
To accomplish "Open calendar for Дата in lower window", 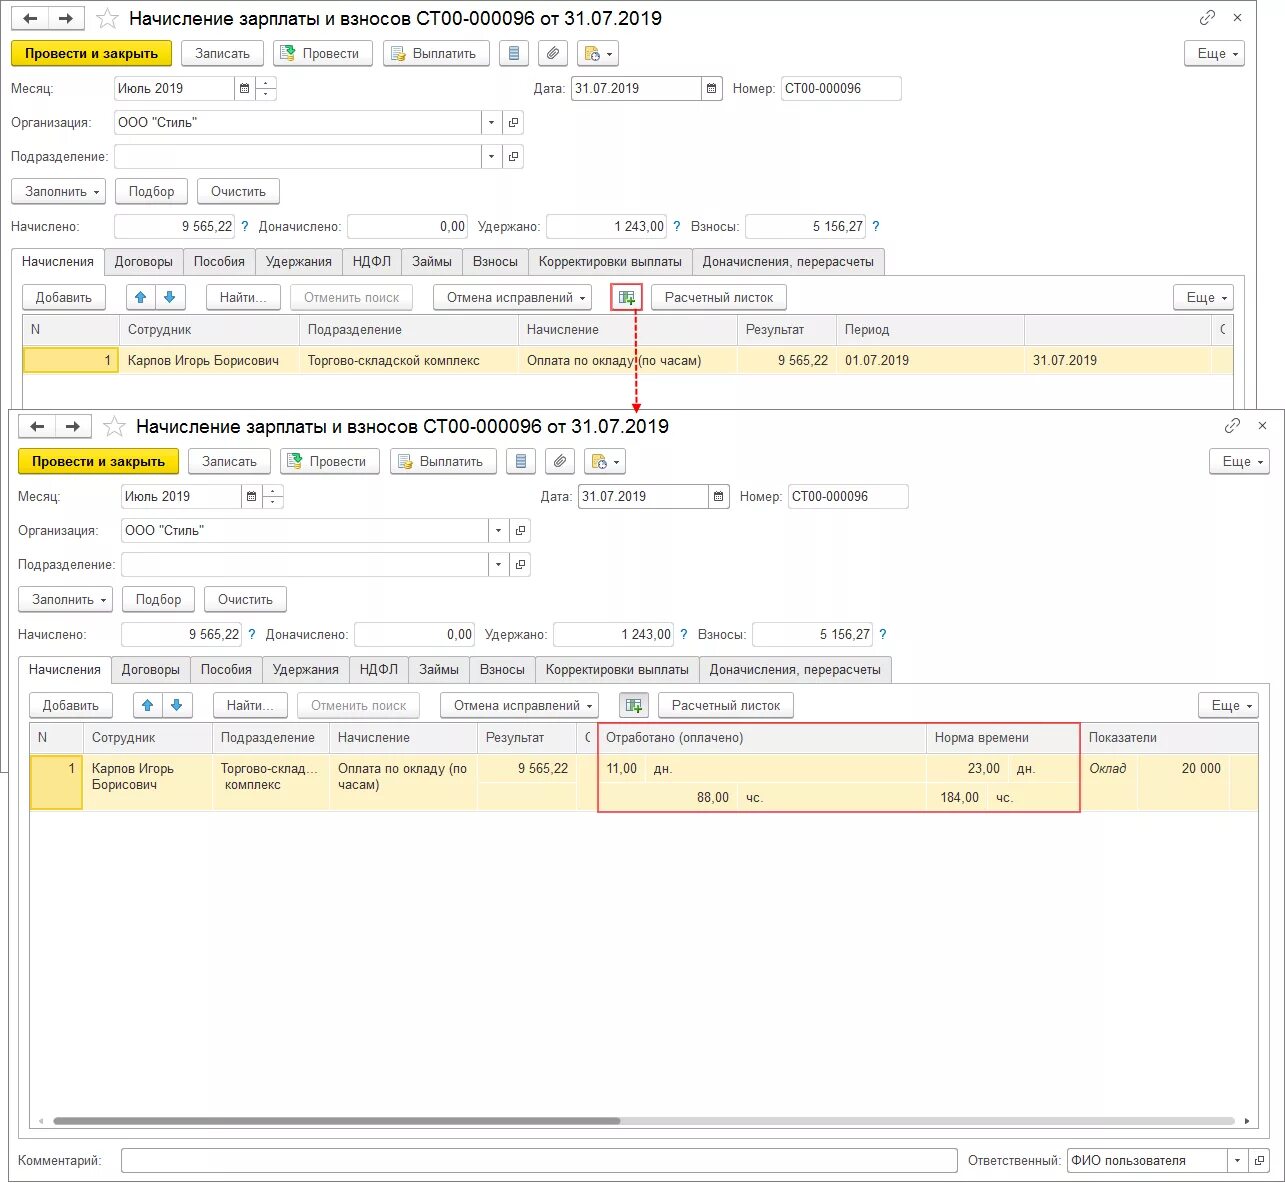I will 718,496.
